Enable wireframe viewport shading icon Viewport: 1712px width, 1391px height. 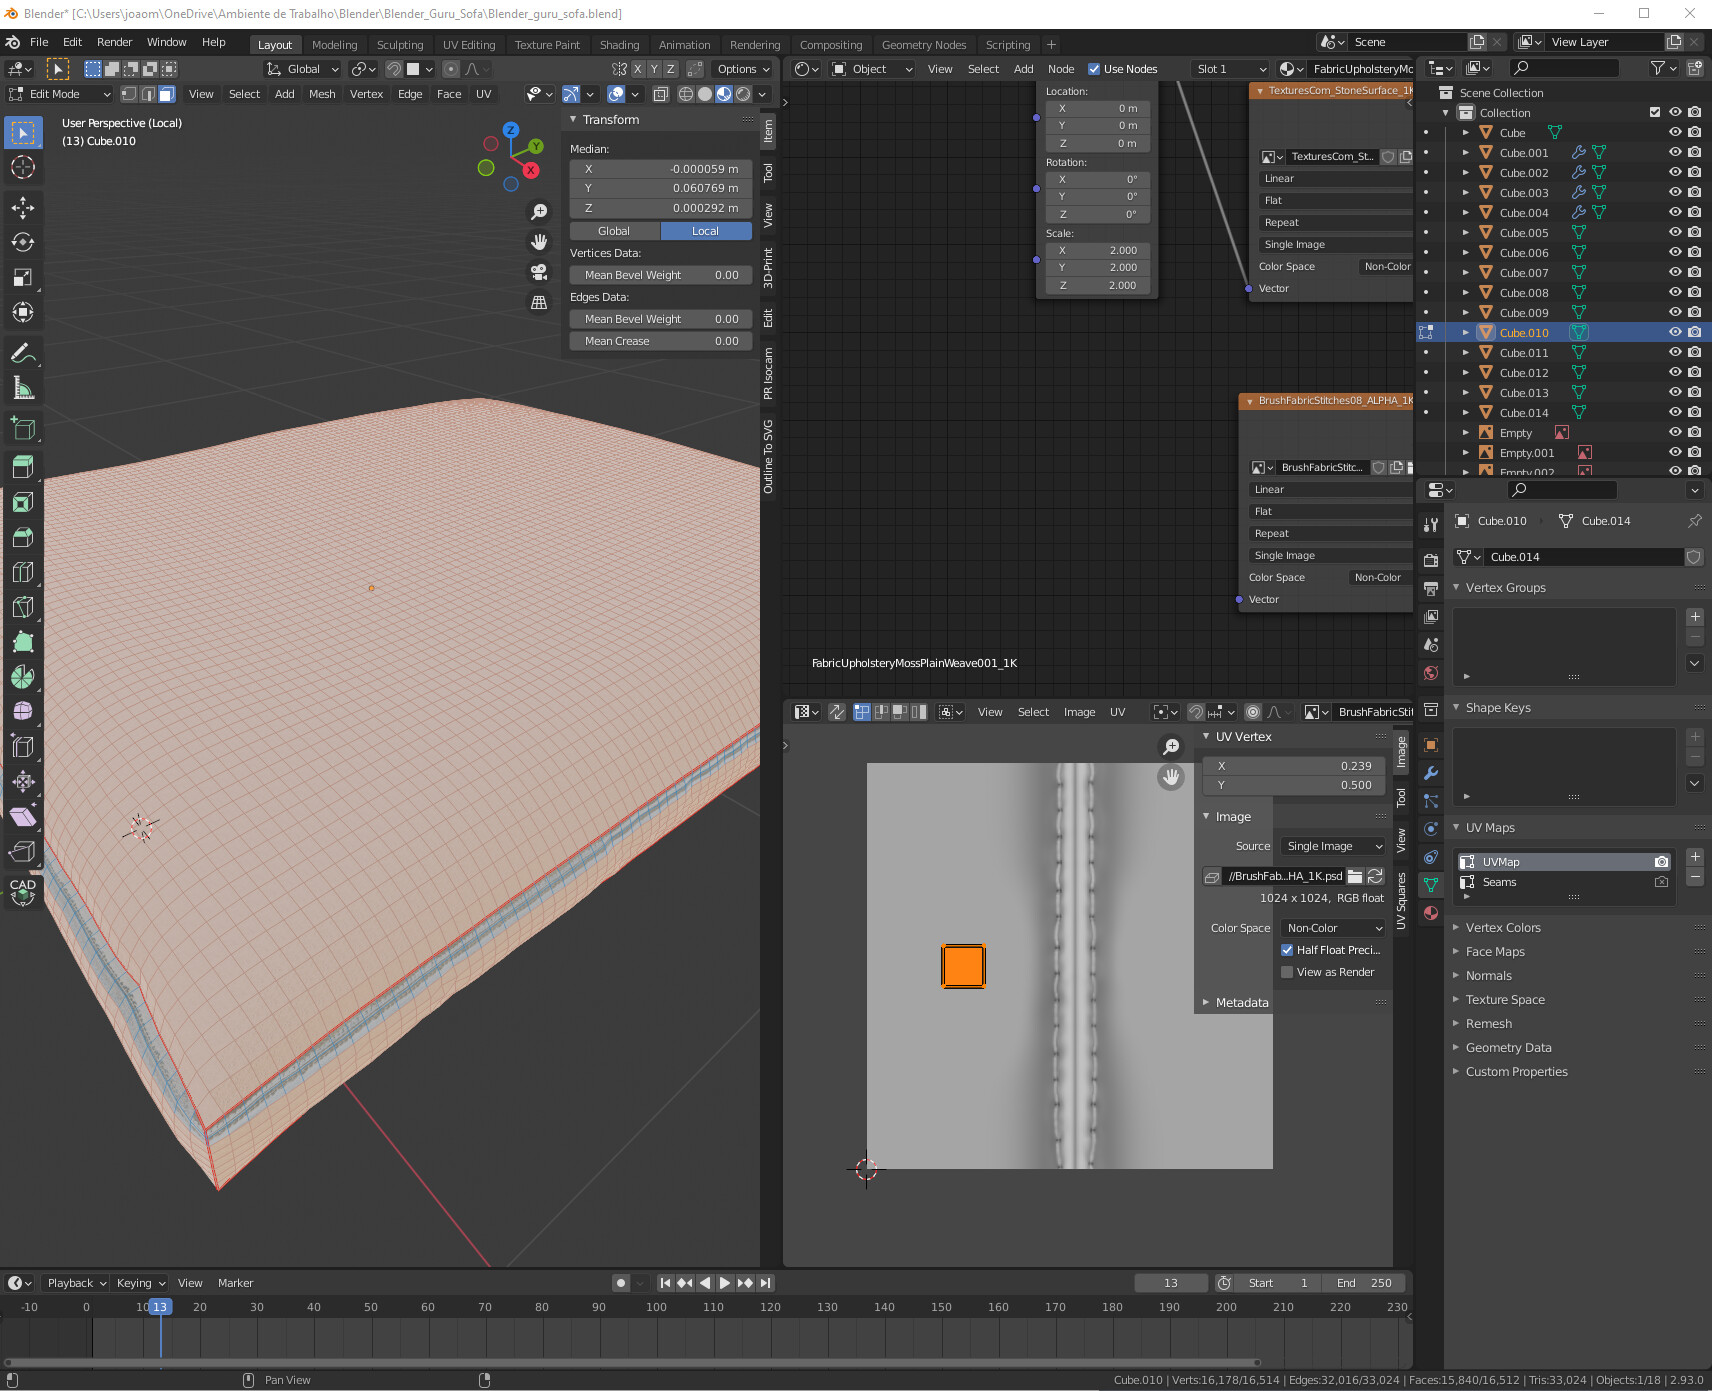687,93
